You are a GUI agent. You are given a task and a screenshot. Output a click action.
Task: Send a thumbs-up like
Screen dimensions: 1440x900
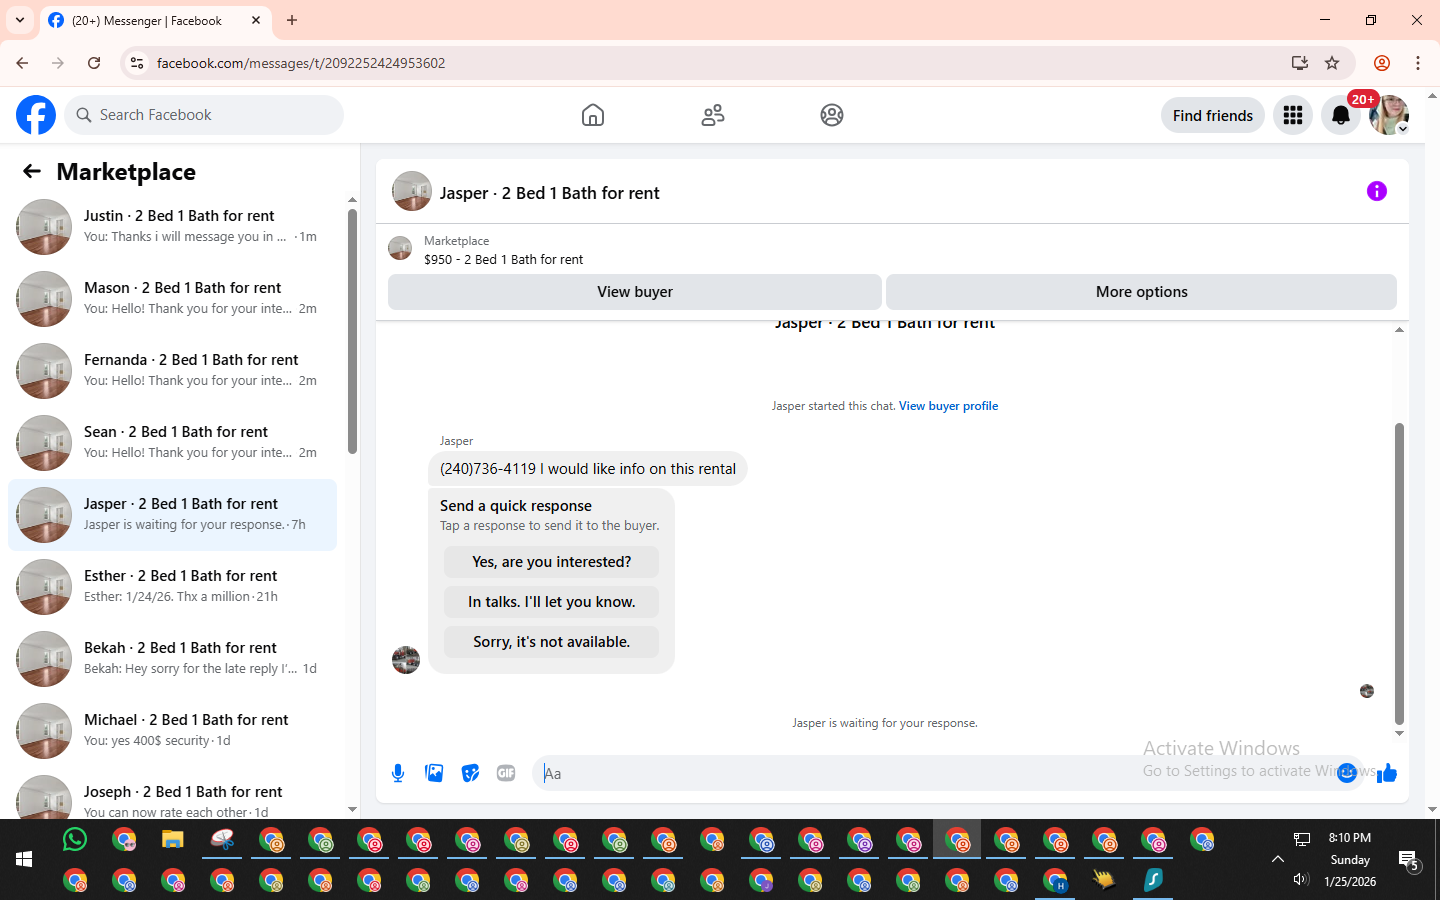click(x=1387, y=773)
